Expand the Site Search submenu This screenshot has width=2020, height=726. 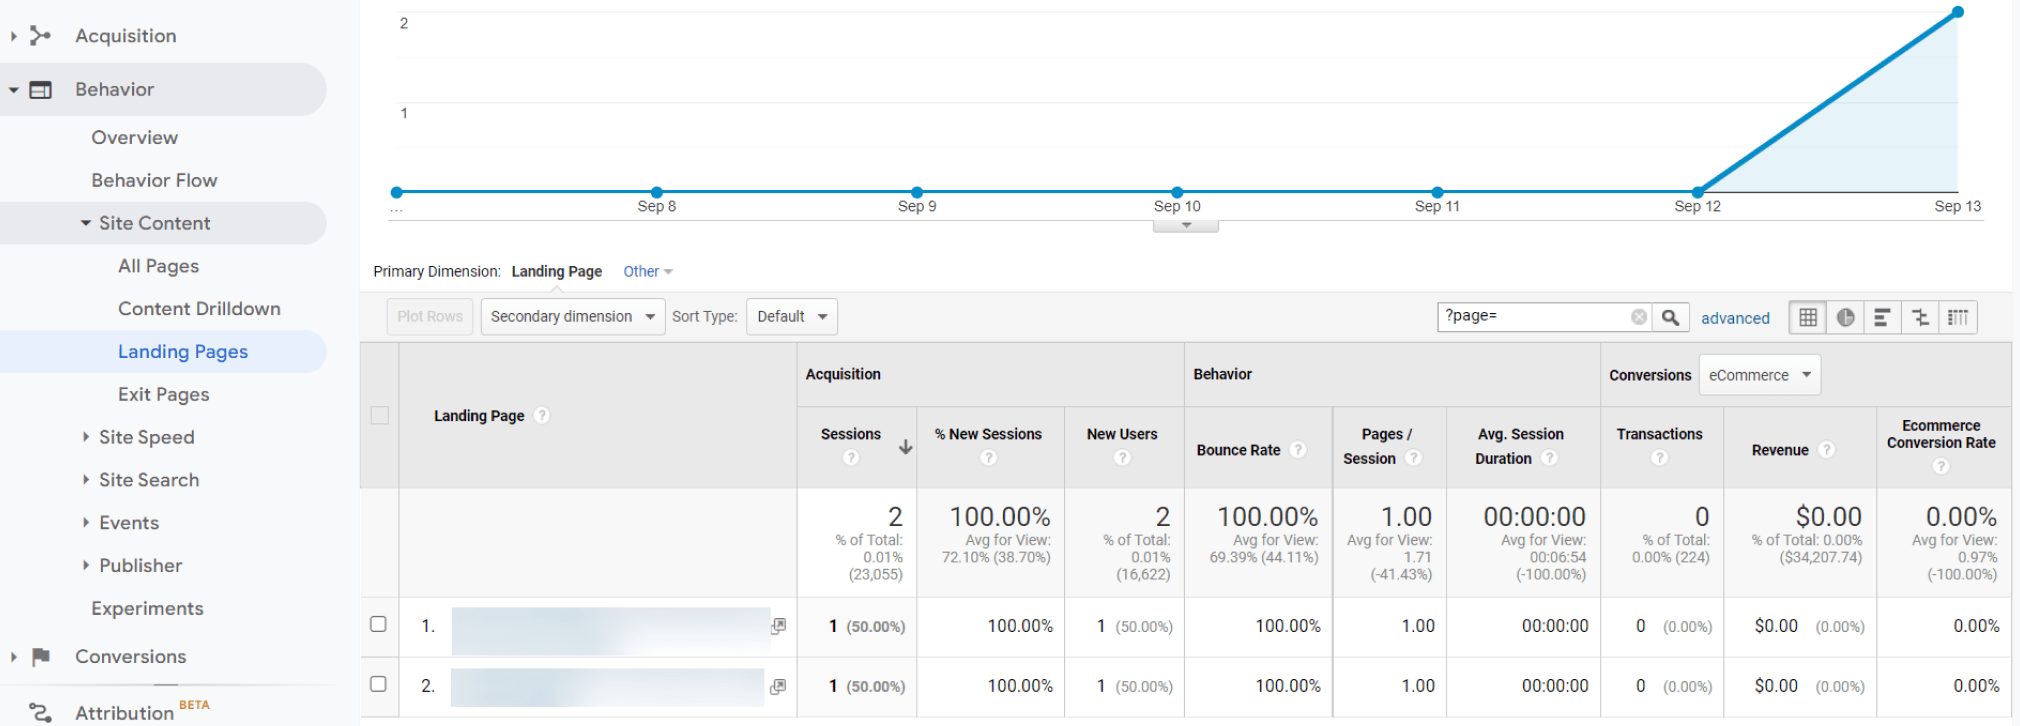point(86,480)
